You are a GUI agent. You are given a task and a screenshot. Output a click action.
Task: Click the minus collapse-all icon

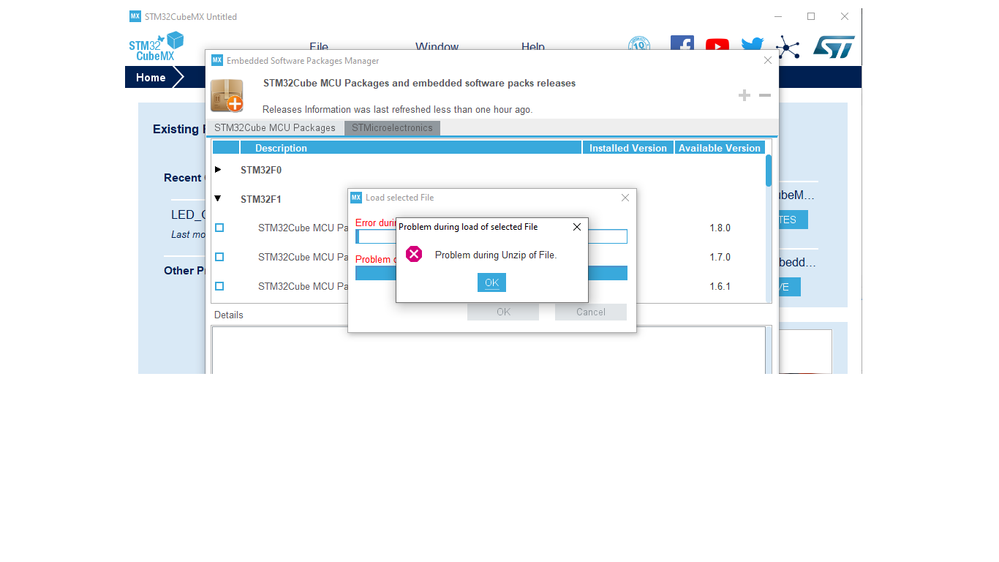point(765,96)
